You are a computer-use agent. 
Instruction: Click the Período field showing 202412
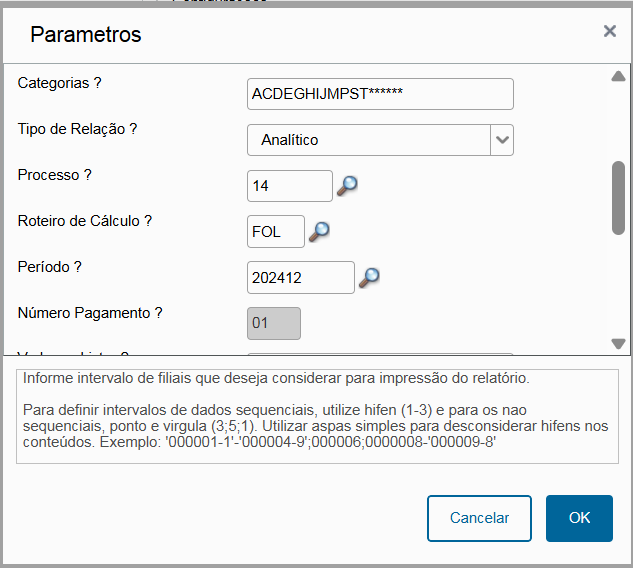pos(301,278)
